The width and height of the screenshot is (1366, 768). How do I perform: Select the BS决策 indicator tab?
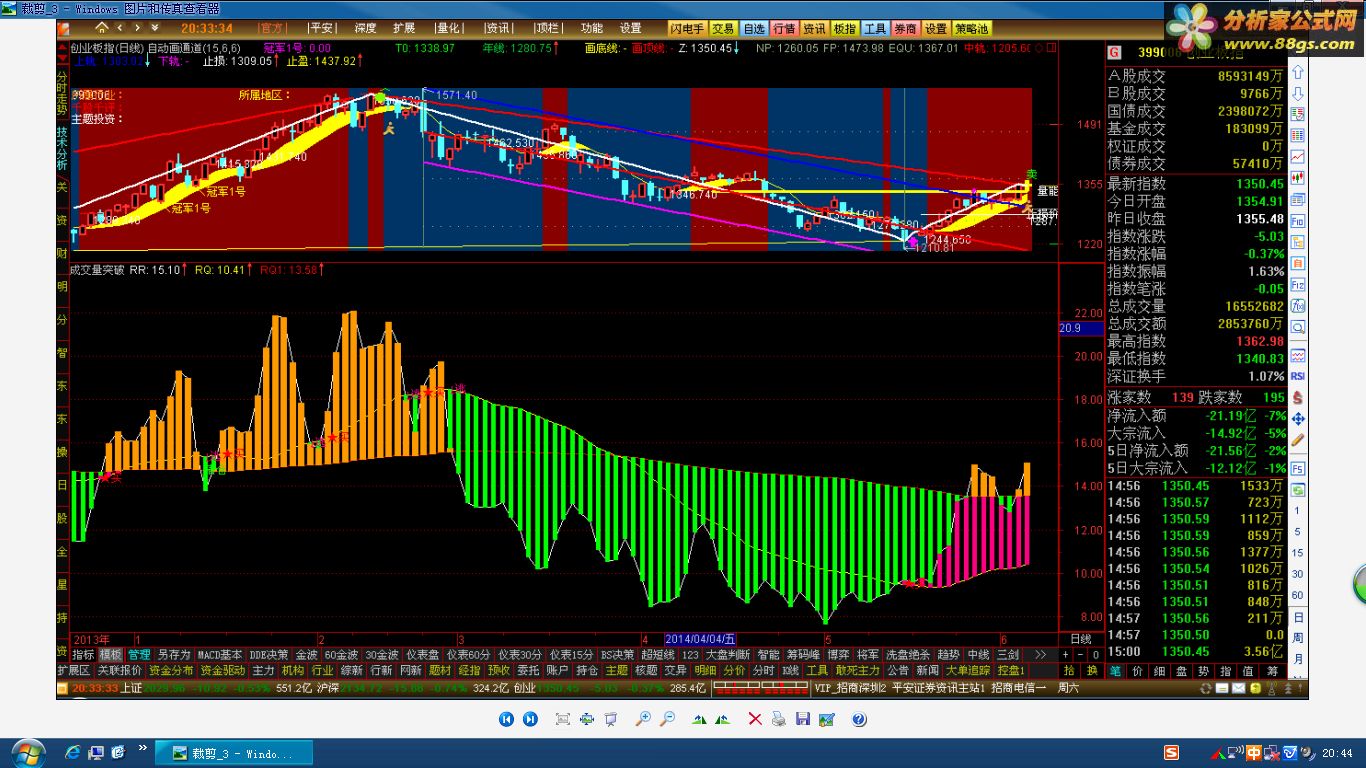617,655
